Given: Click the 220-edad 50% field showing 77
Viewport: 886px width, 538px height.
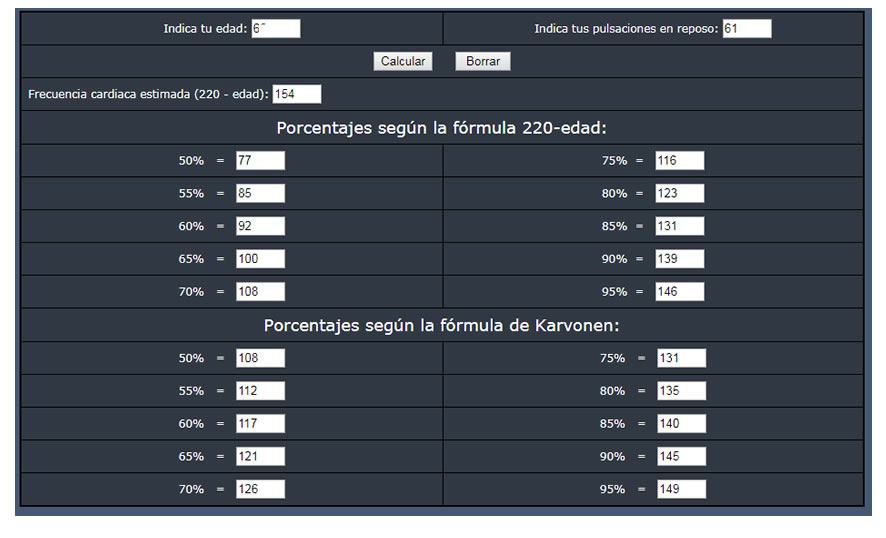Looking at the screenshot, I should 260,161.
